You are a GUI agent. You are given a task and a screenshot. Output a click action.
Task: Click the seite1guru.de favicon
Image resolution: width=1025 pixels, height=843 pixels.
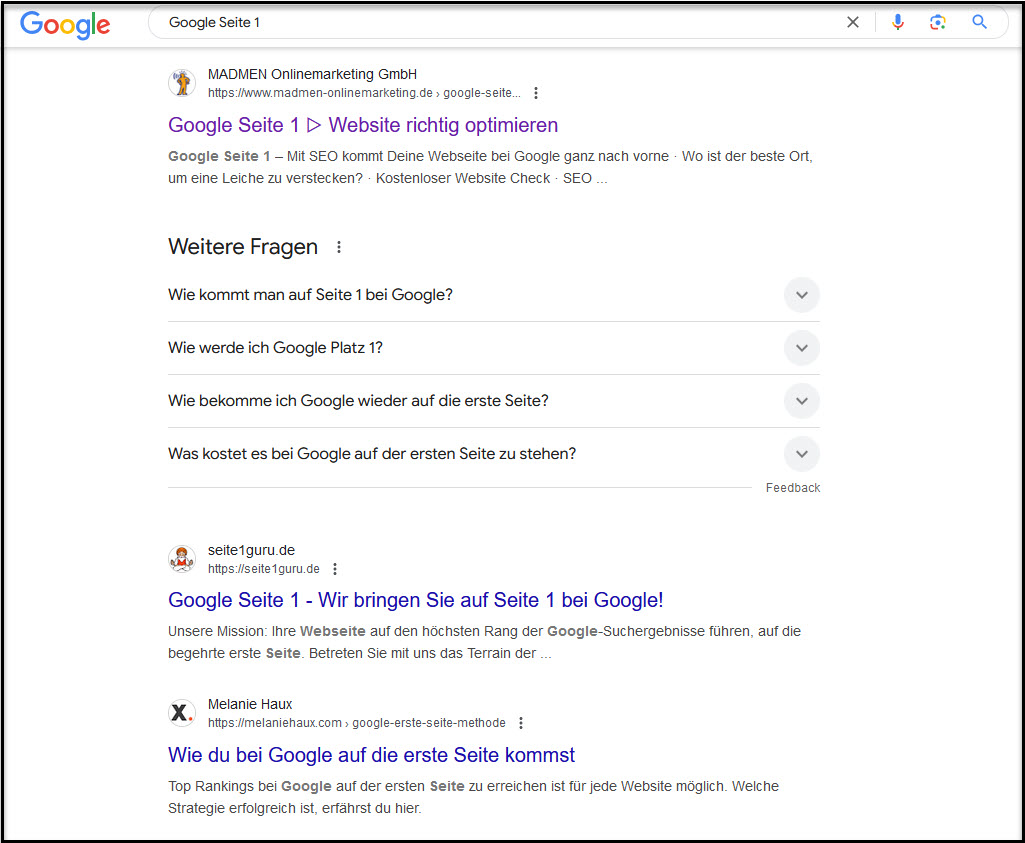point(182,559)
